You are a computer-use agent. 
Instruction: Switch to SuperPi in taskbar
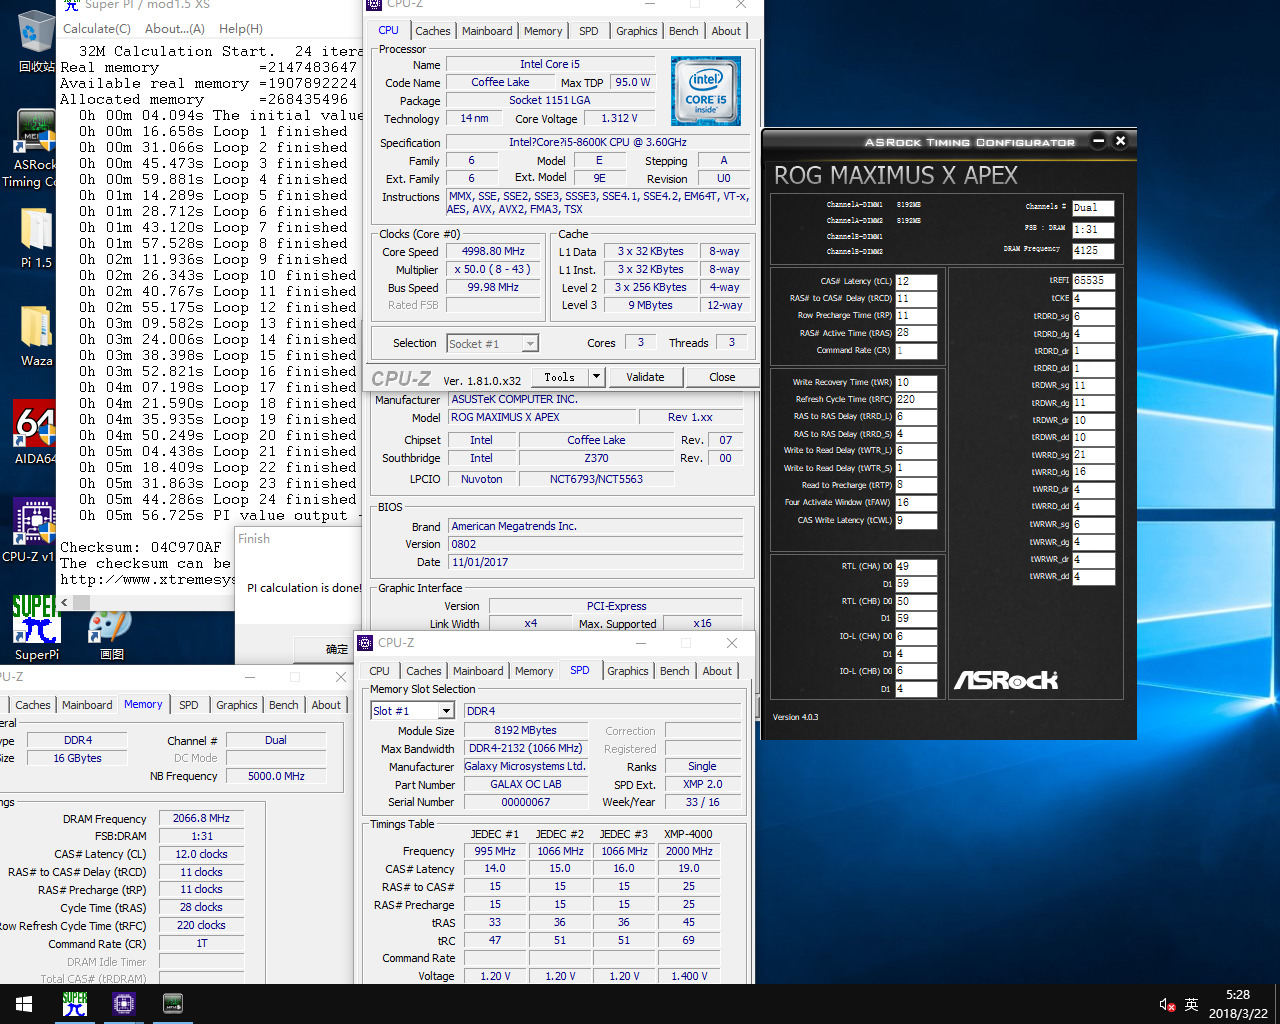tap(75, 1004)
